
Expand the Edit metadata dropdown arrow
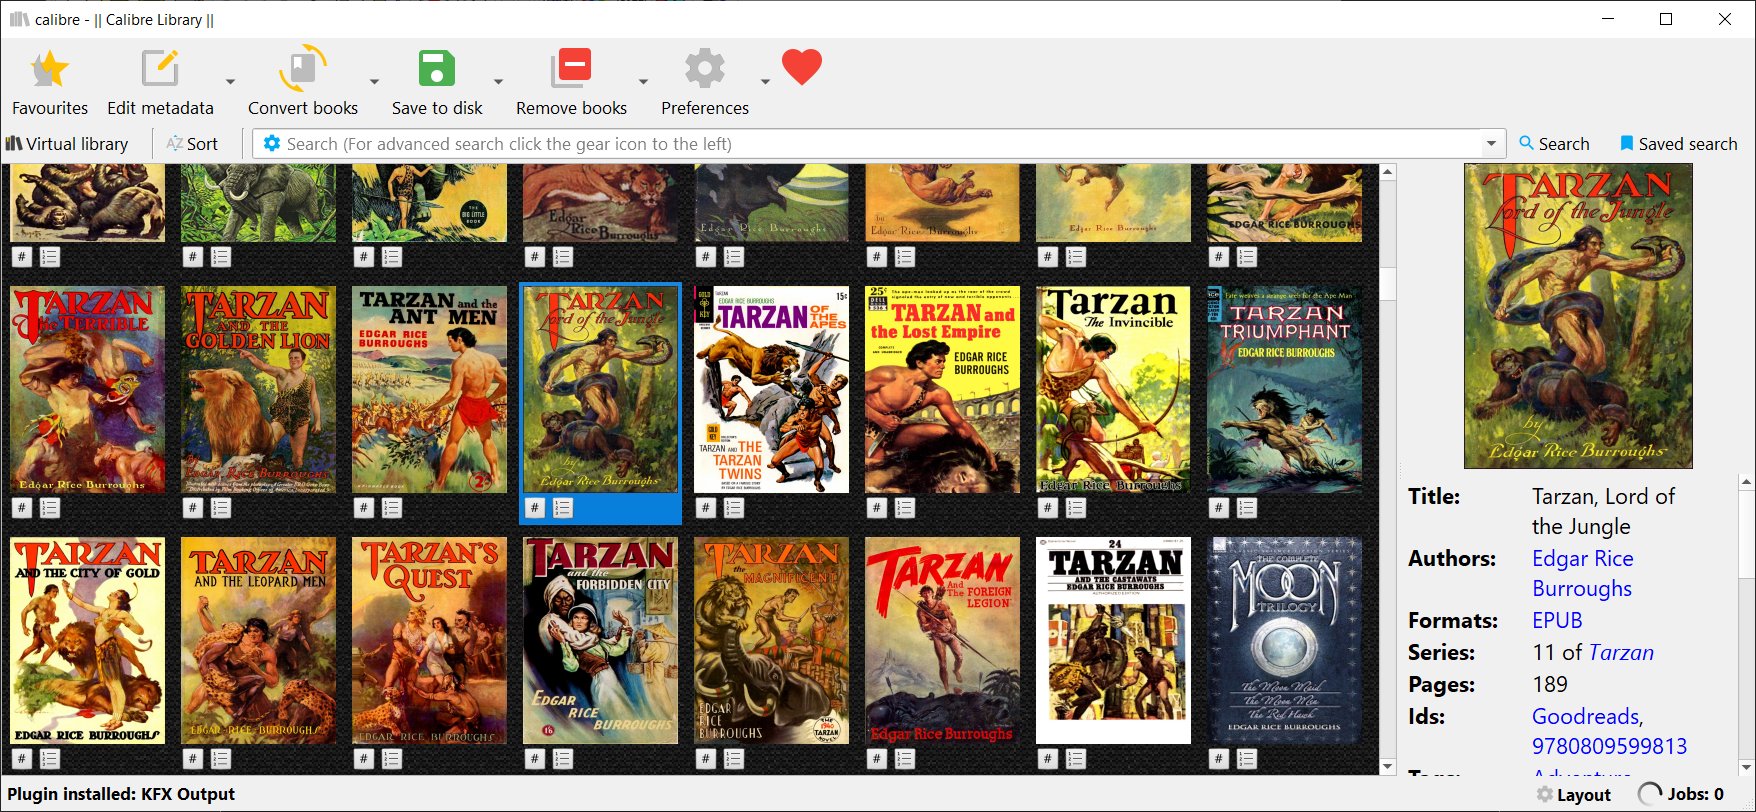coord(230,82)
